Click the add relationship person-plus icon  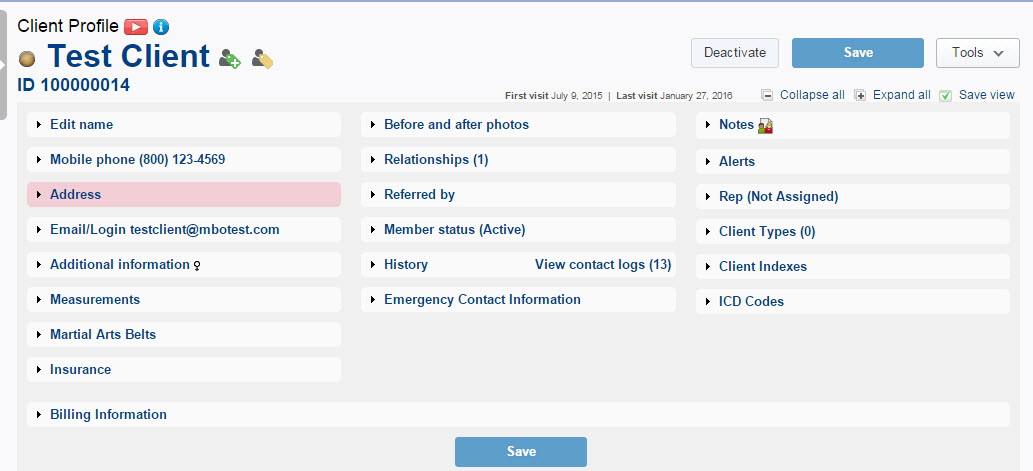(x=230, y=59)
